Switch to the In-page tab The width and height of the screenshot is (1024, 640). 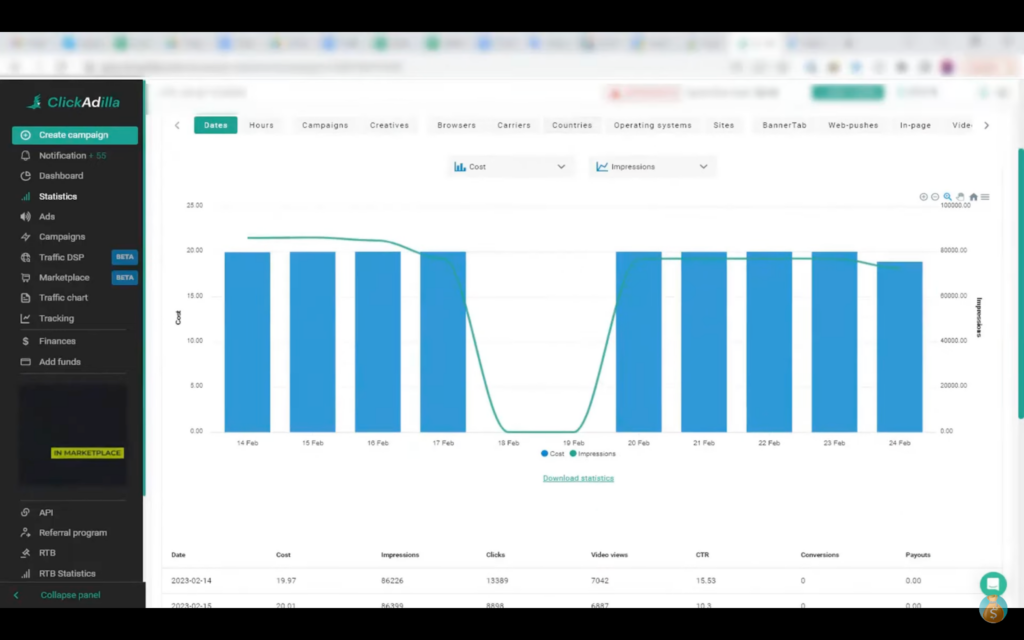coord(916,125)
